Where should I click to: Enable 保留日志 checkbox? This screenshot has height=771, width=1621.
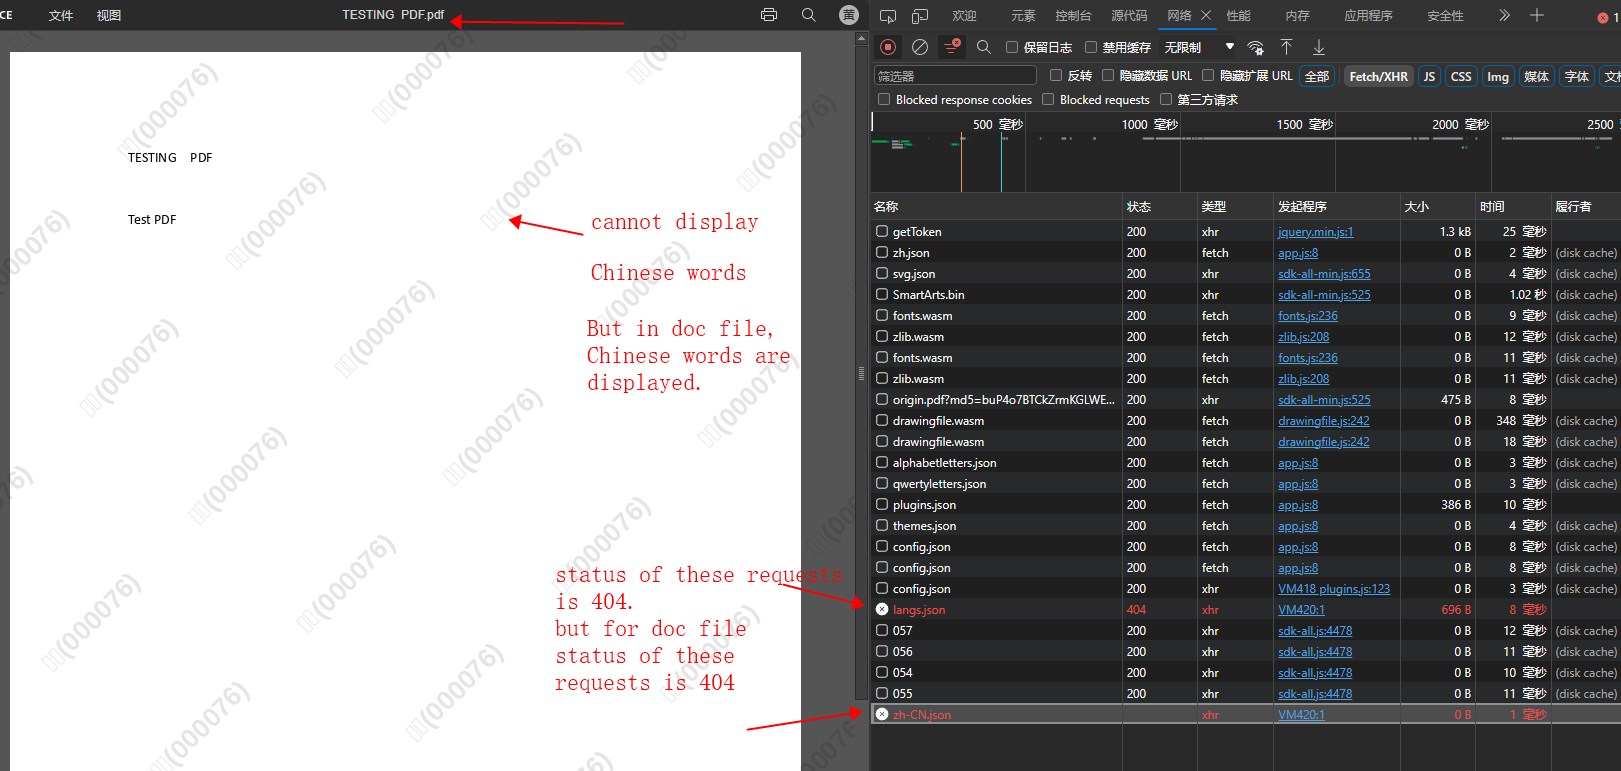(1012, 47)
